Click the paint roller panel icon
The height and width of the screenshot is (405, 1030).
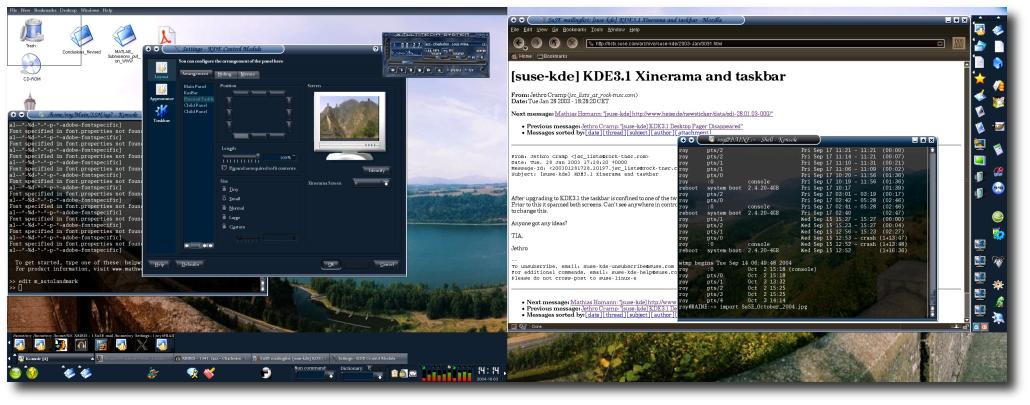pyautogui.click(x=210, y=373)
